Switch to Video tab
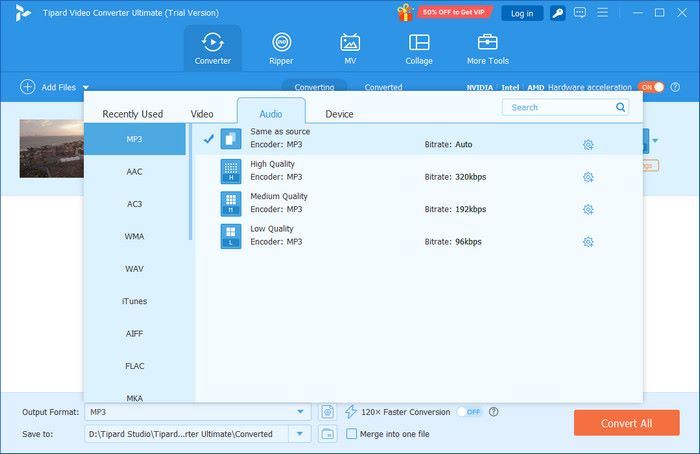700x454 pixels. (x=202, y=114)
